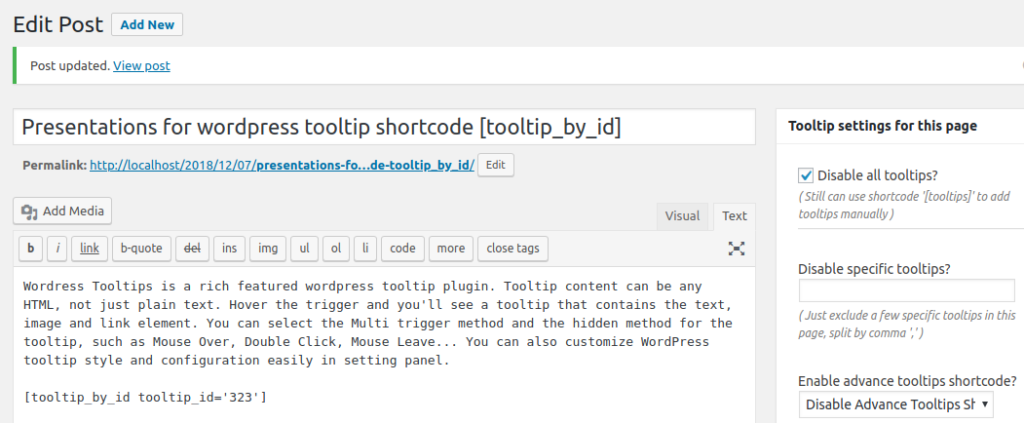This screenshot has height=423, width=1024.
Task: Insert a blockquote with b-quote button
Action: pyautogui.click(x=140, y=248)
